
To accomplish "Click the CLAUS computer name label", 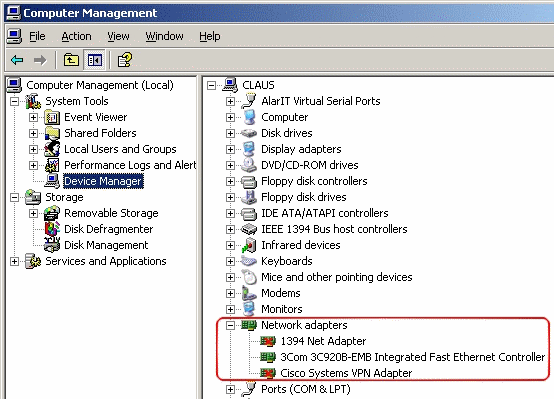I will [x=258, y=85].
